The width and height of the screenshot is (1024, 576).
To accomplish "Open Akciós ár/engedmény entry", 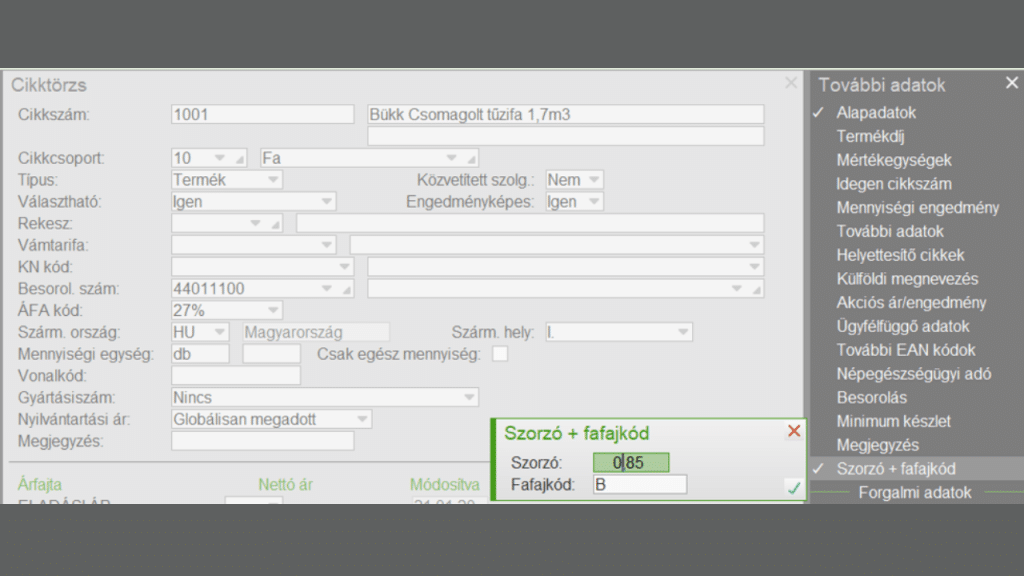I will click(x=911, y=302).
